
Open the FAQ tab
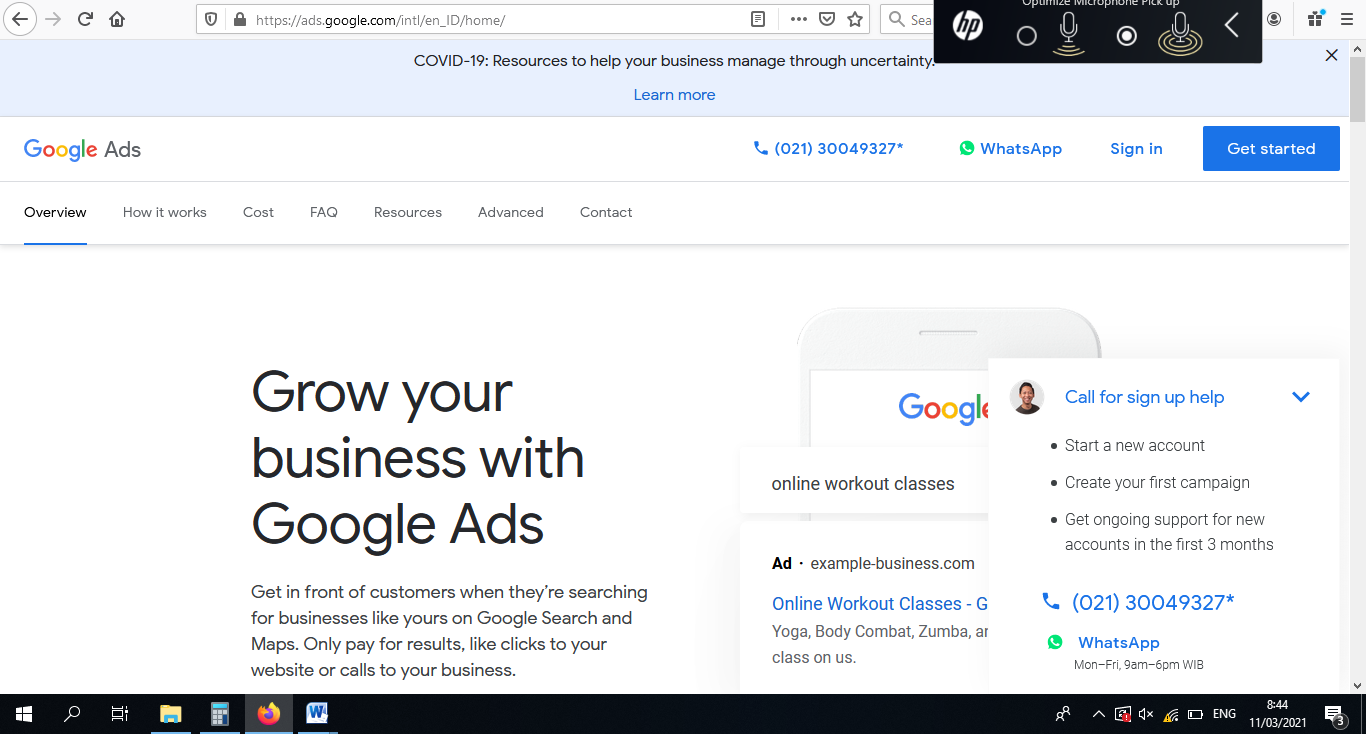[324, 212]
